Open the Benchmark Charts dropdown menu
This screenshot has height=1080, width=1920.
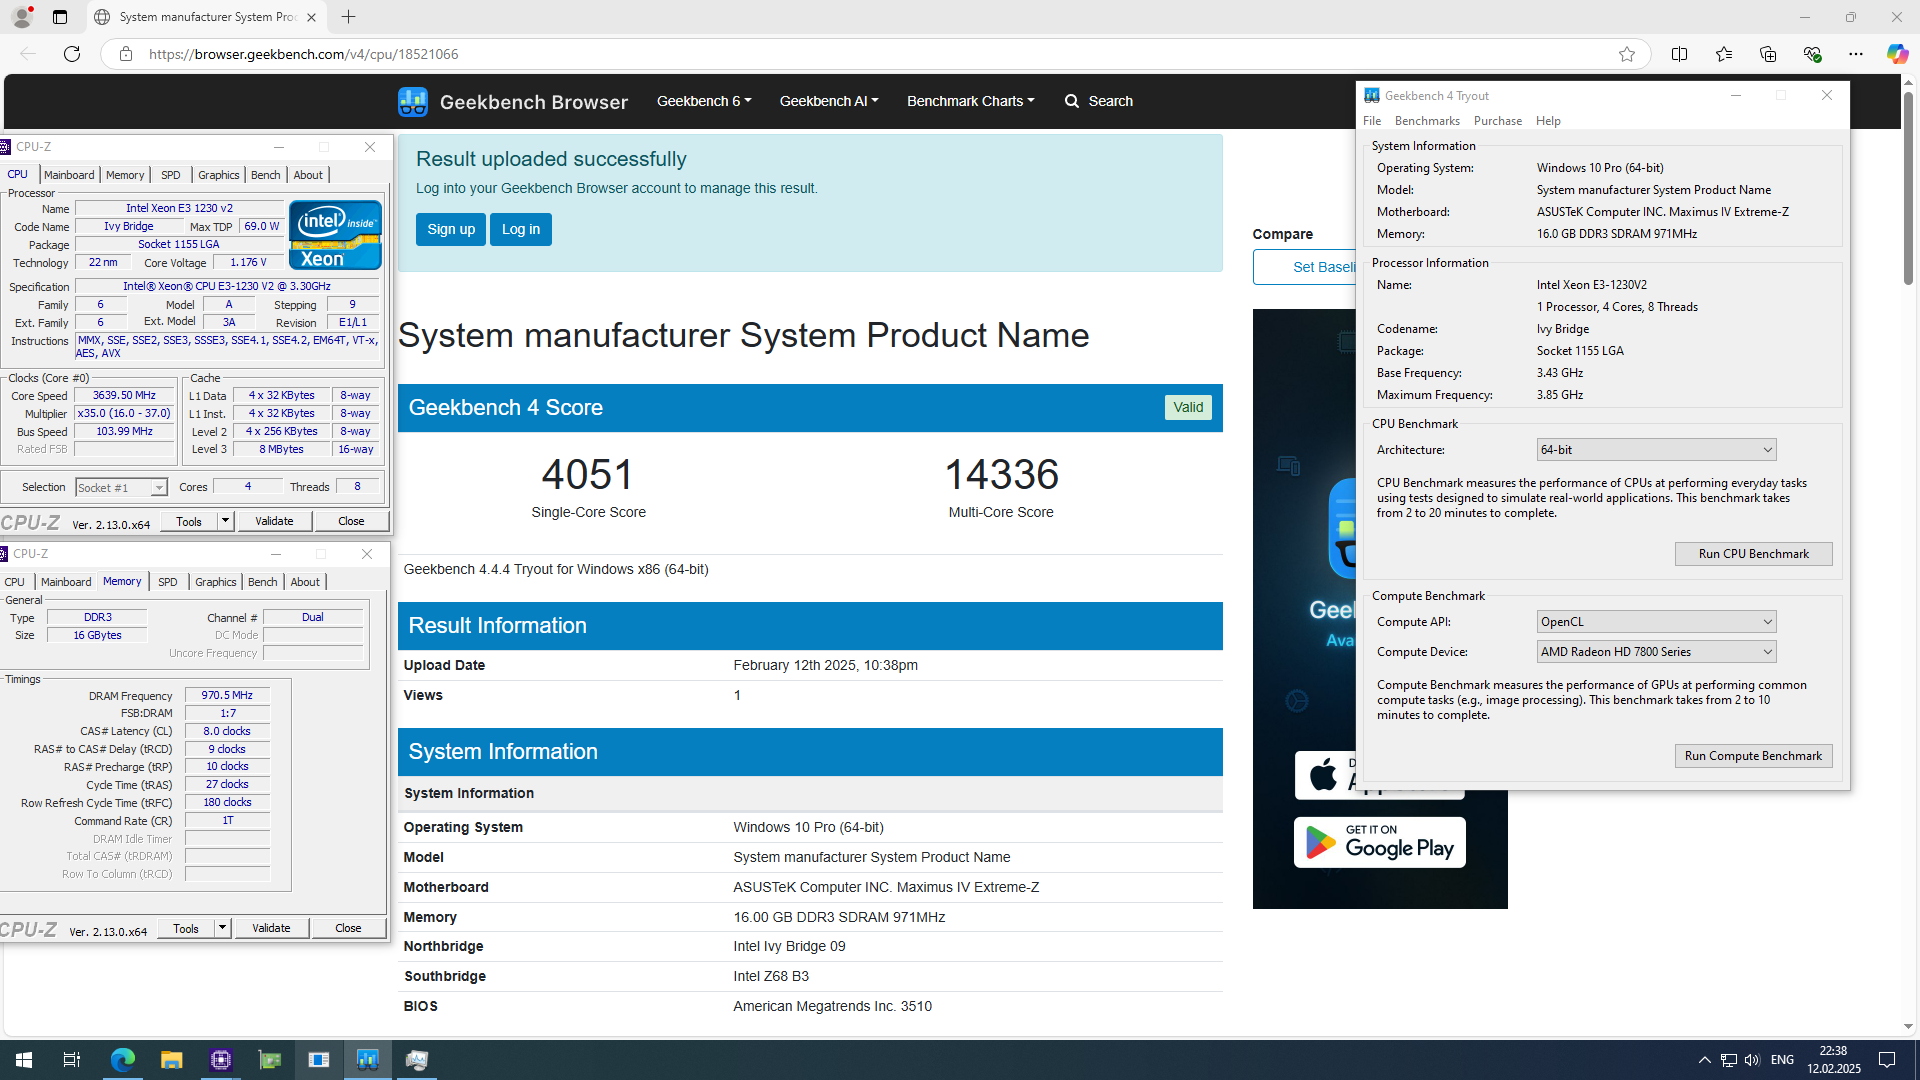click(970, 101)
